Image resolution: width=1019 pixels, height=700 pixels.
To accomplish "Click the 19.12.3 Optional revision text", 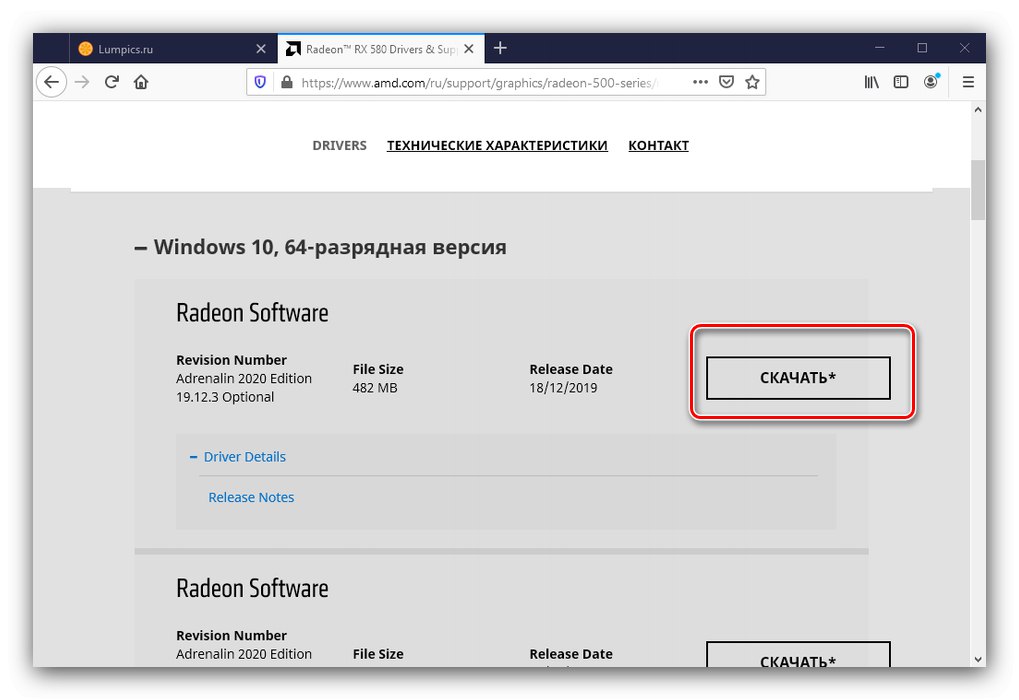I will (x=225, y=397).
